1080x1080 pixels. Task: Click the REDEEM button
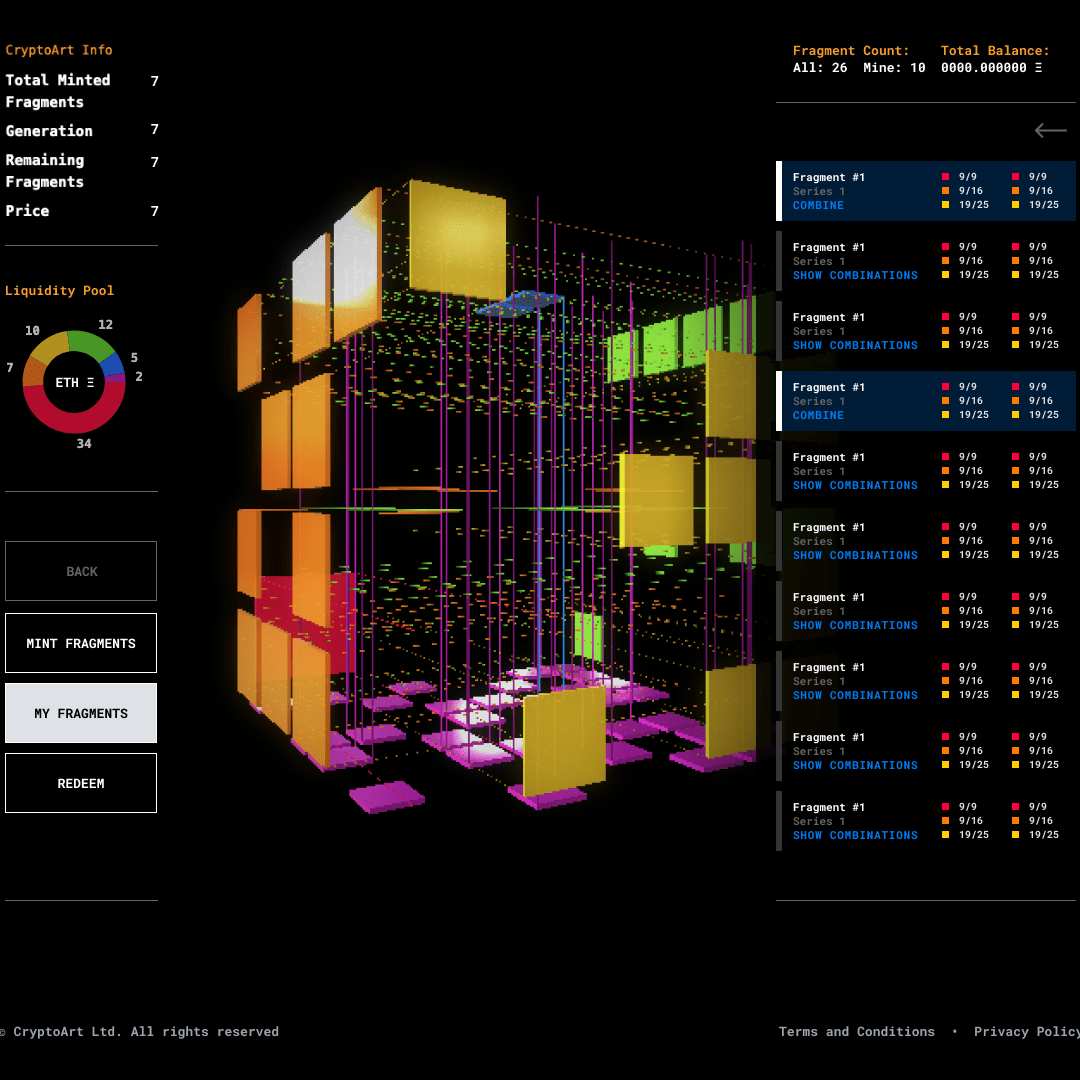pyautogui.click(x=81, y=783)
